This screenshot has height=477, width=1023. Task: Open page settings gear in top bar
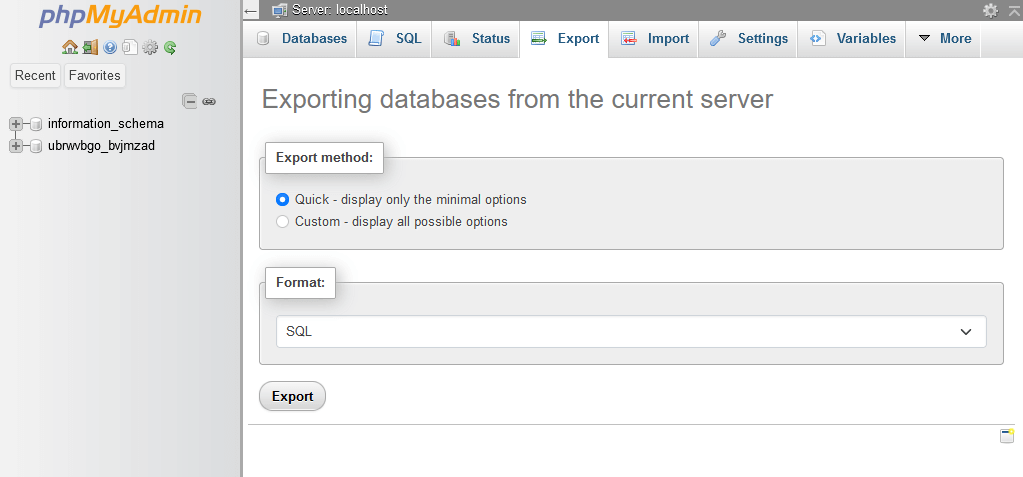click(990, 10)
